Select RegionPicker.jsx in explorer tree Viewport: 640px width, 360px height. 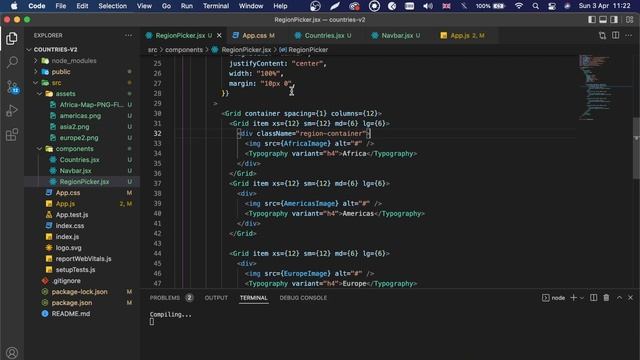[x=84, y=182]
